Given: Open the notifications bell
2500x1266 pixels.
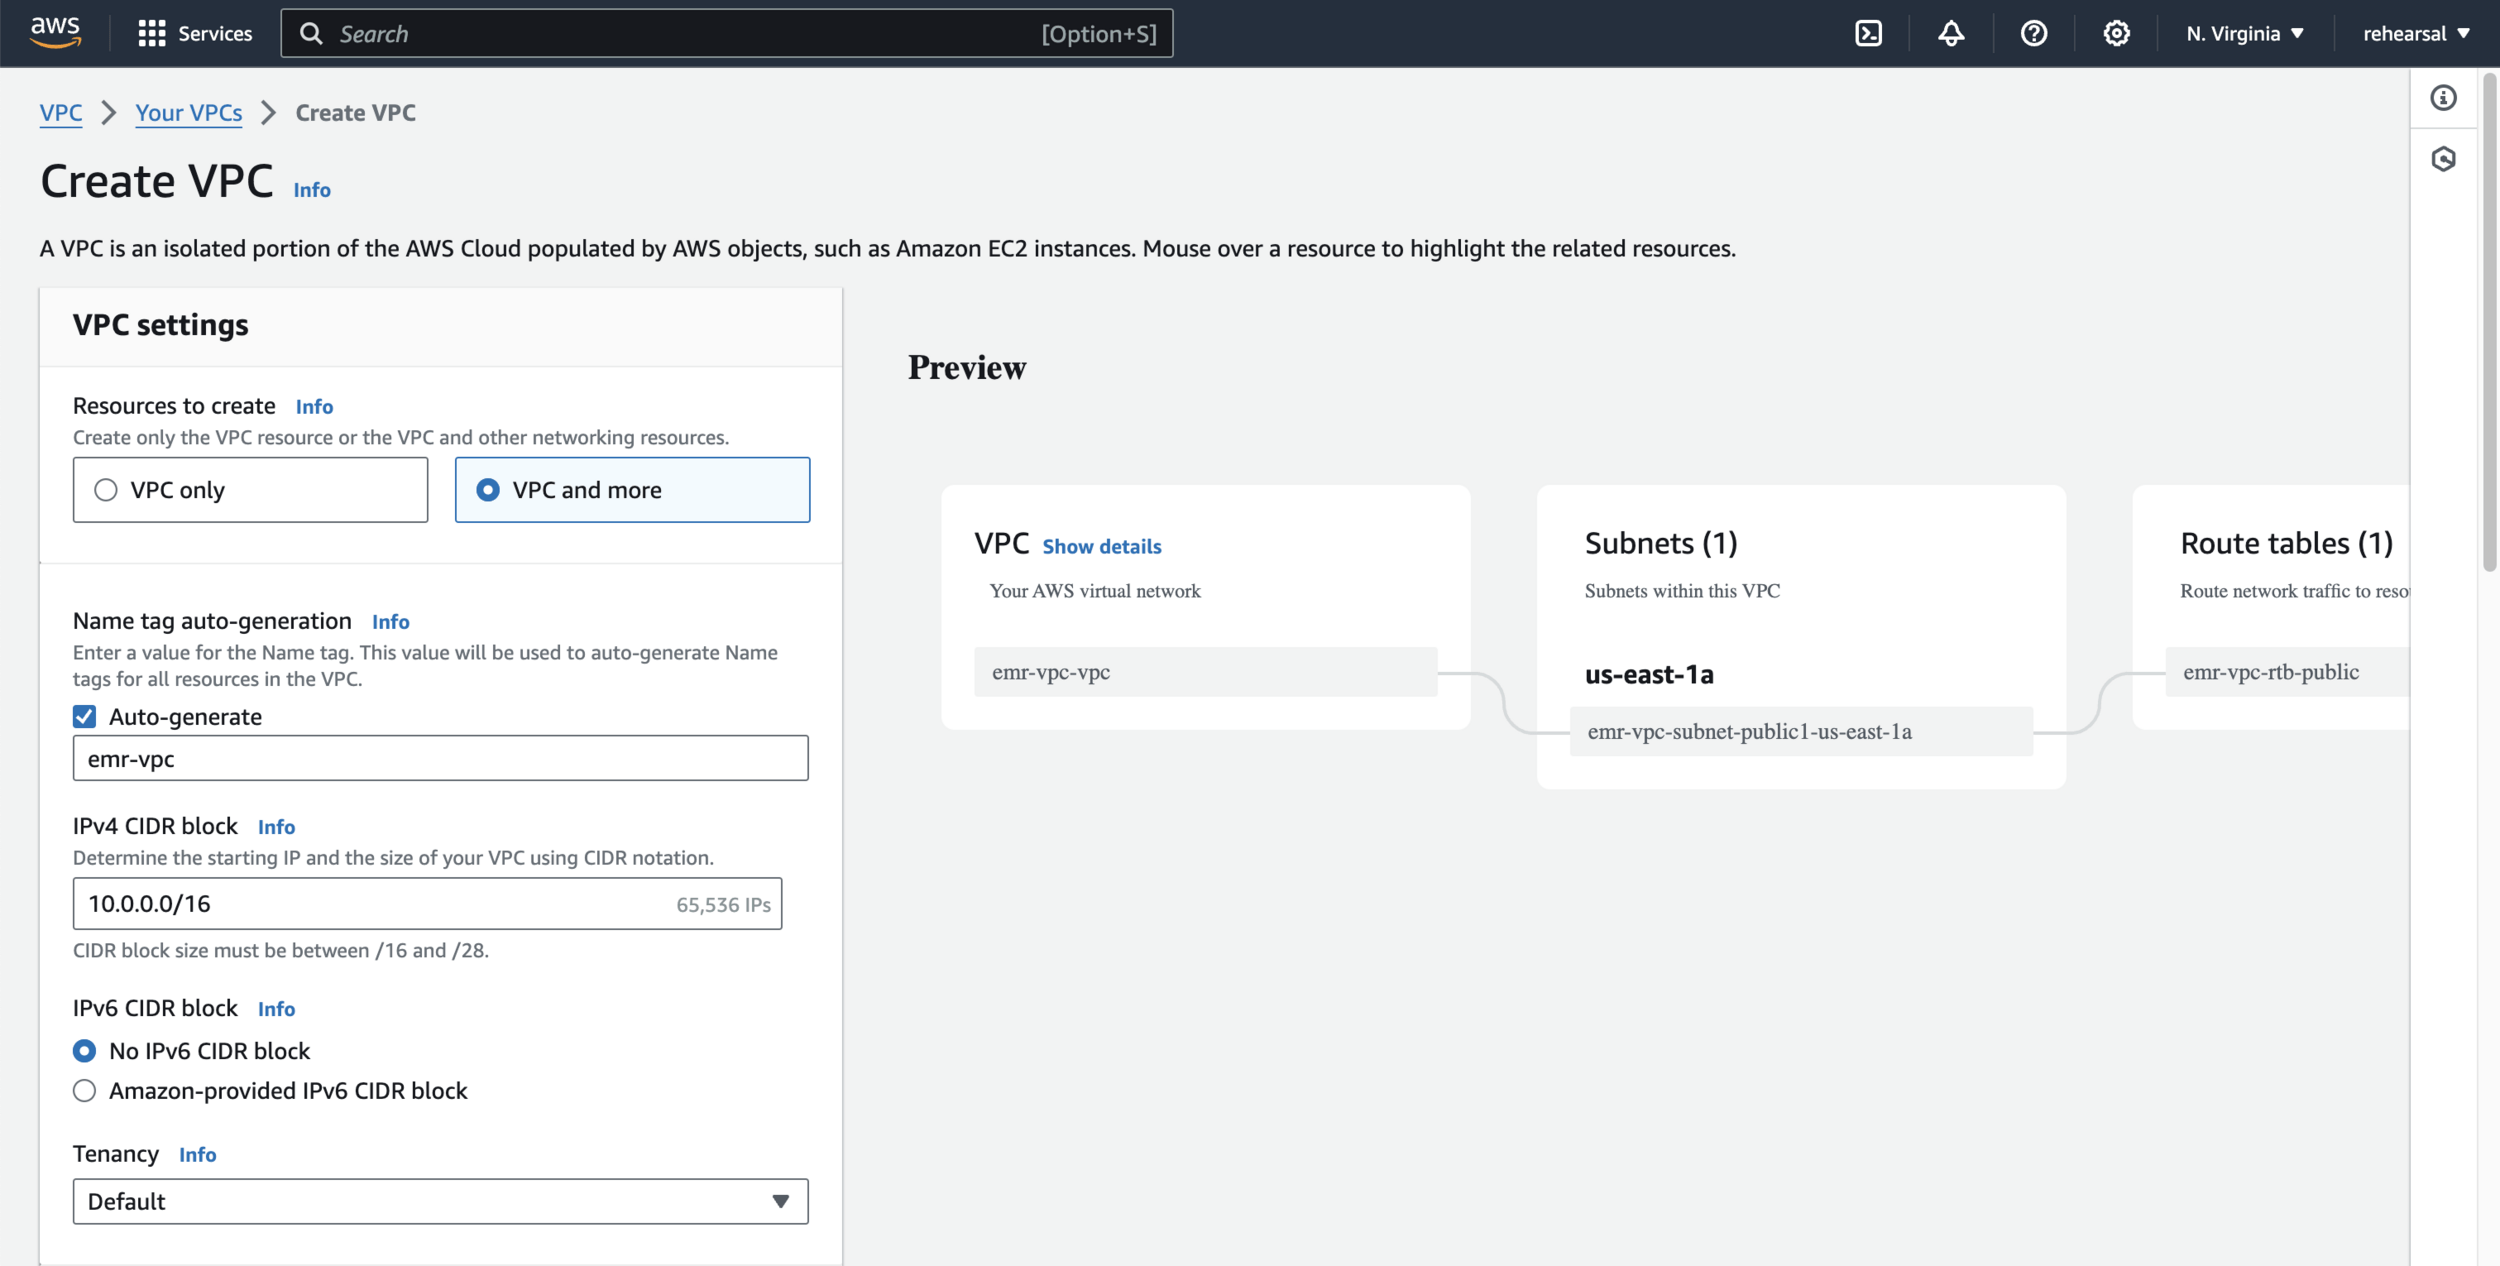Looking at the screenshot, I should pos(1951,34).
